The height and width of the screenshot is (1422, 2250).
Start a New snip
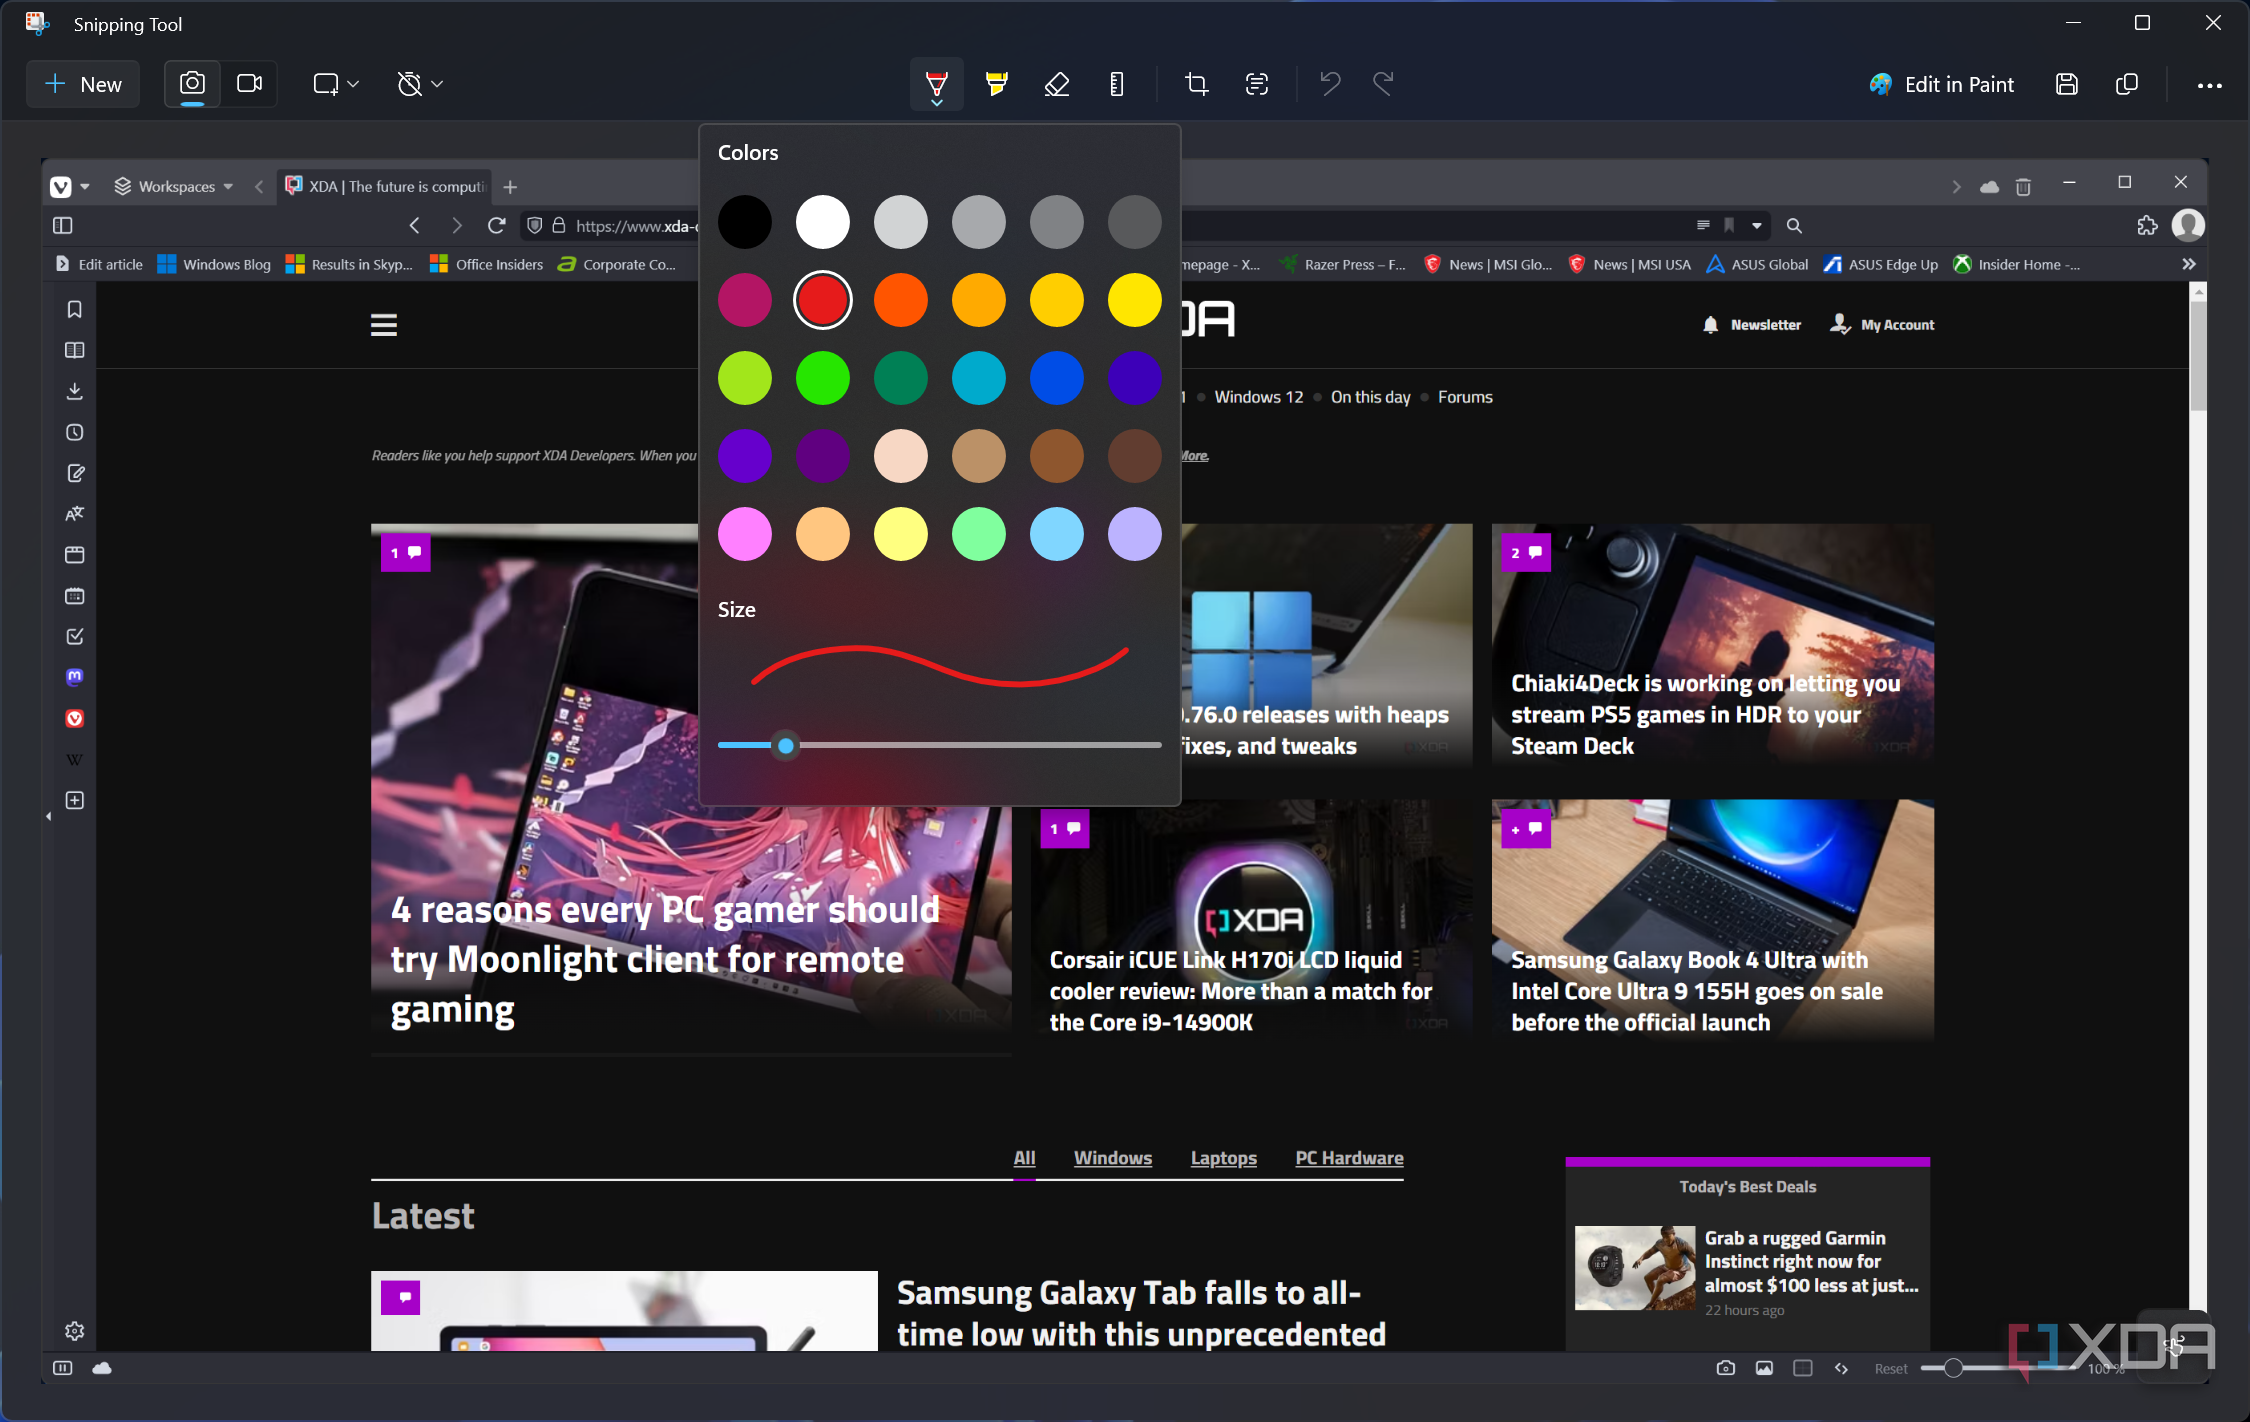point(83,84)
